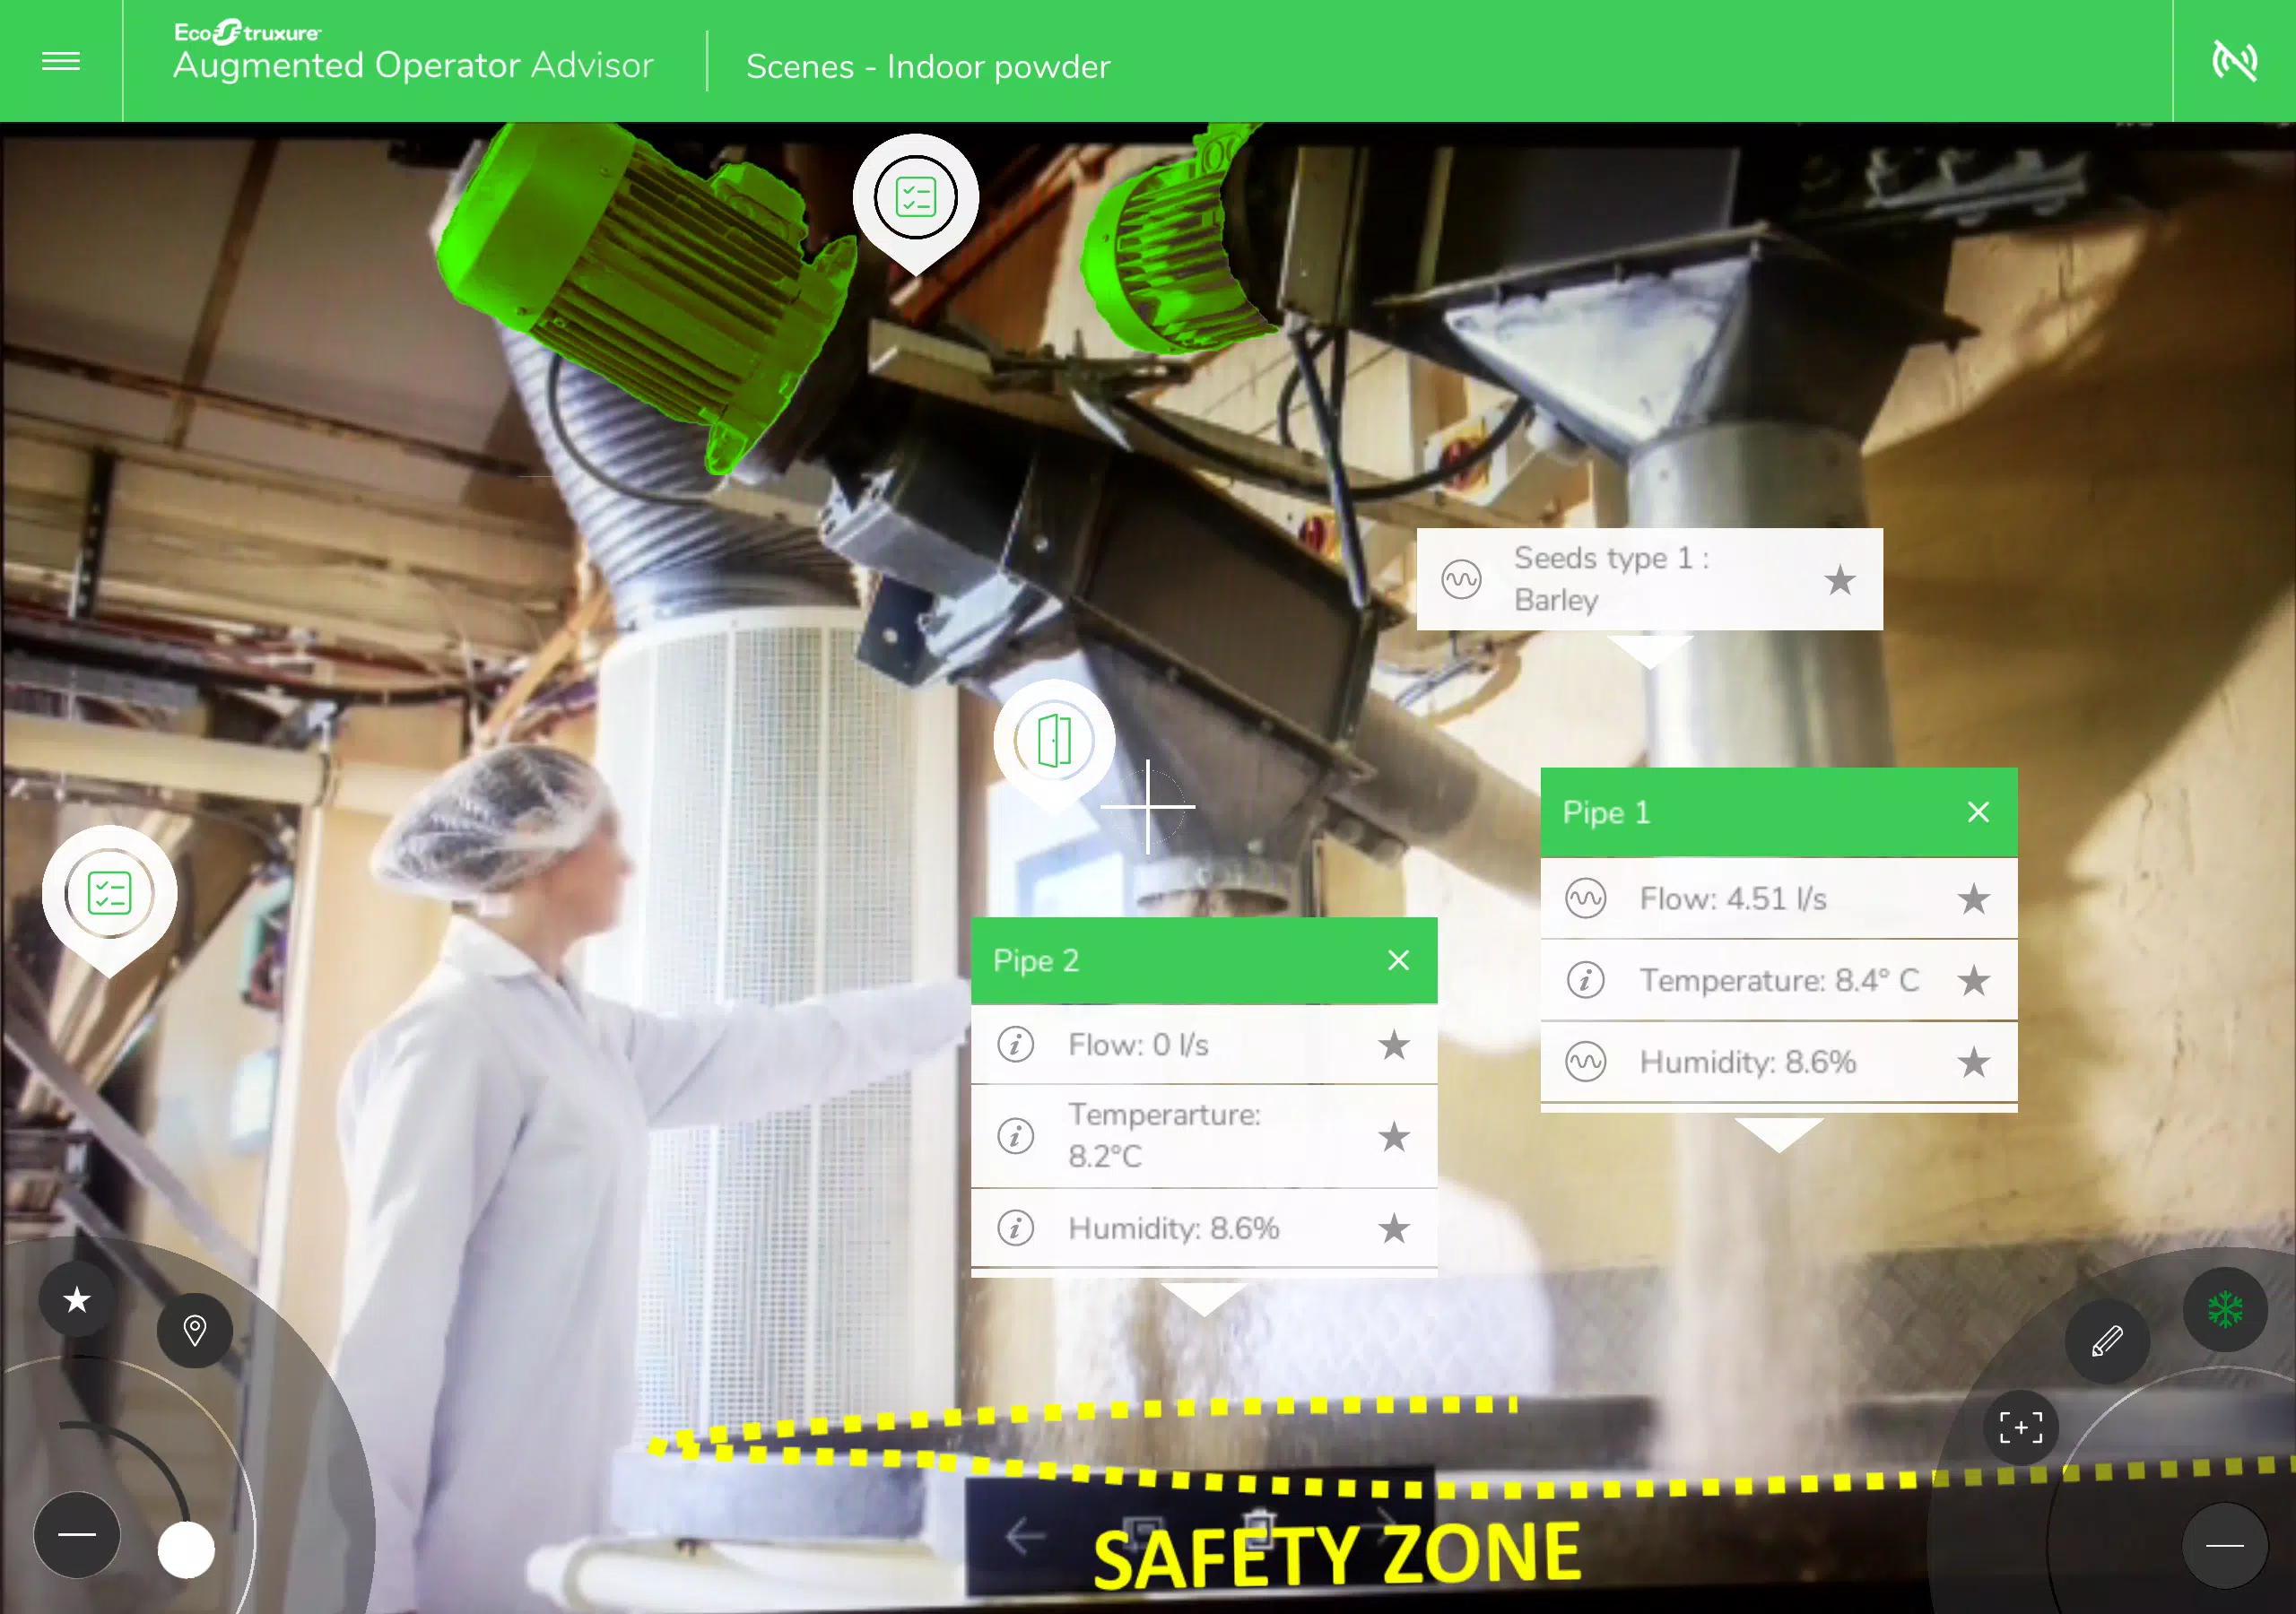Adjust the white slider knob on arc

coord(186,1549)
